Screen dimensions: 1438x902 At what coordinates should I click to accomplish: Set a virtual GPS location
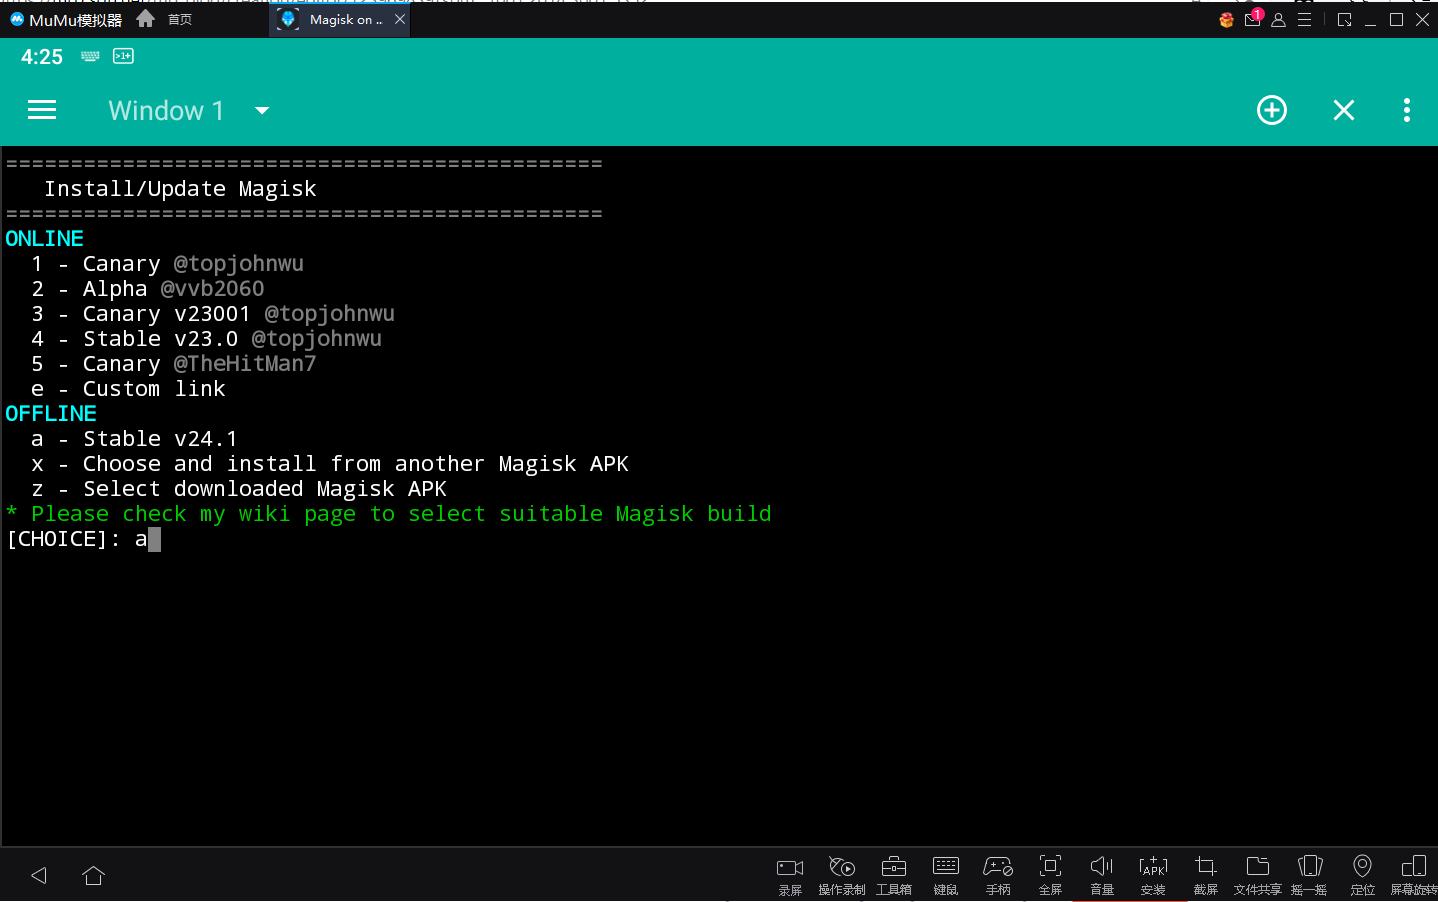(1362, 872)
